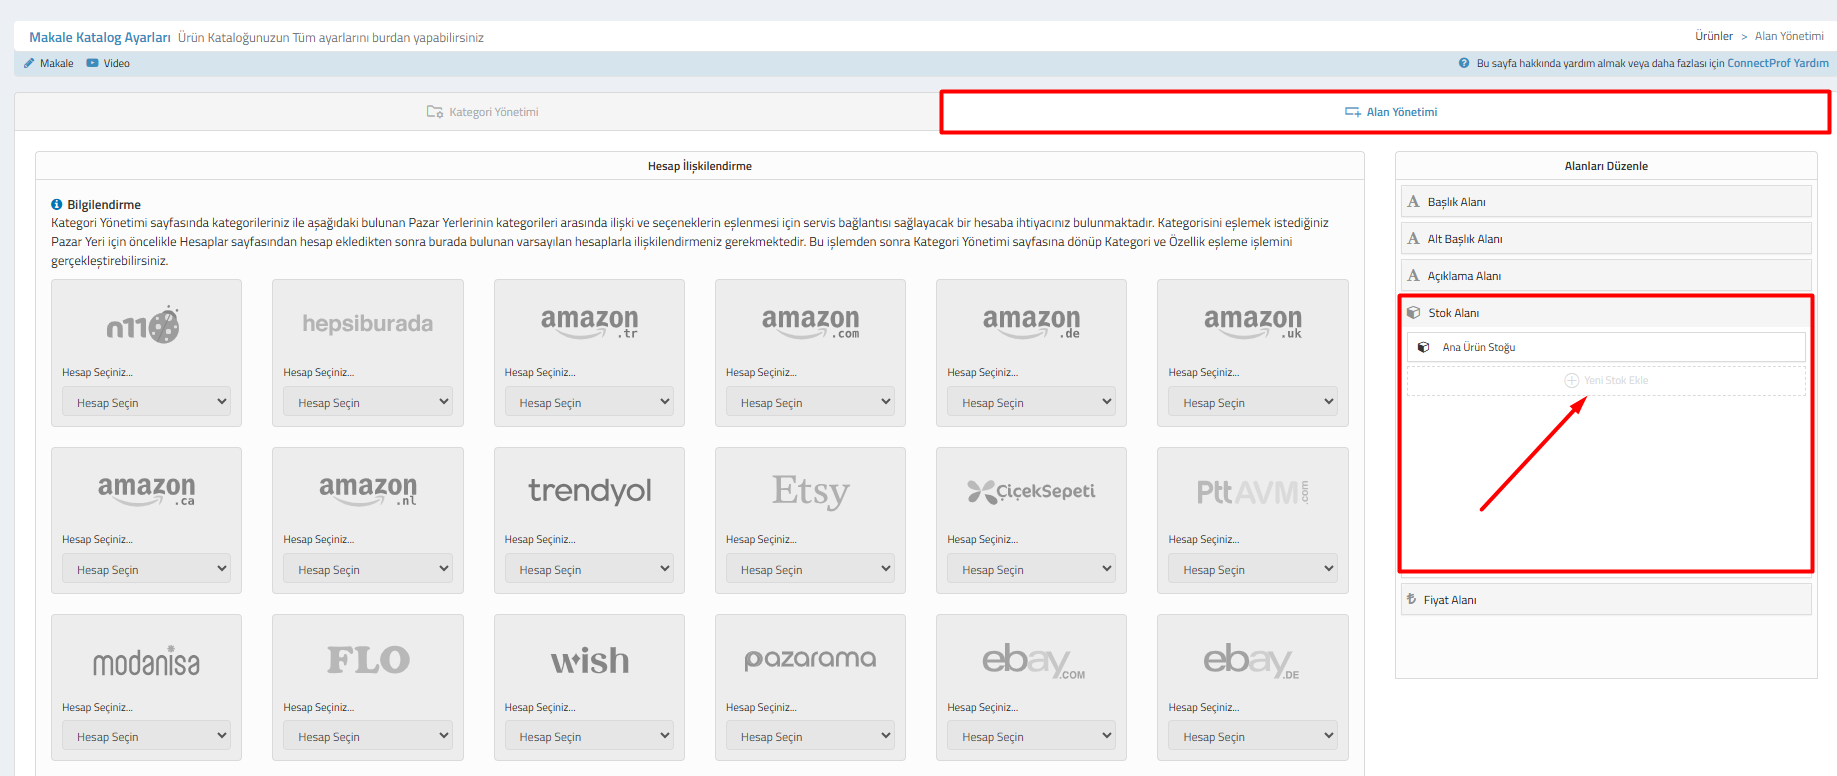Open Hesap Seçin dropdown under Etsy
Viewport: 1837px width, 776px height.
pyautogui.click(x=810, y=569)
